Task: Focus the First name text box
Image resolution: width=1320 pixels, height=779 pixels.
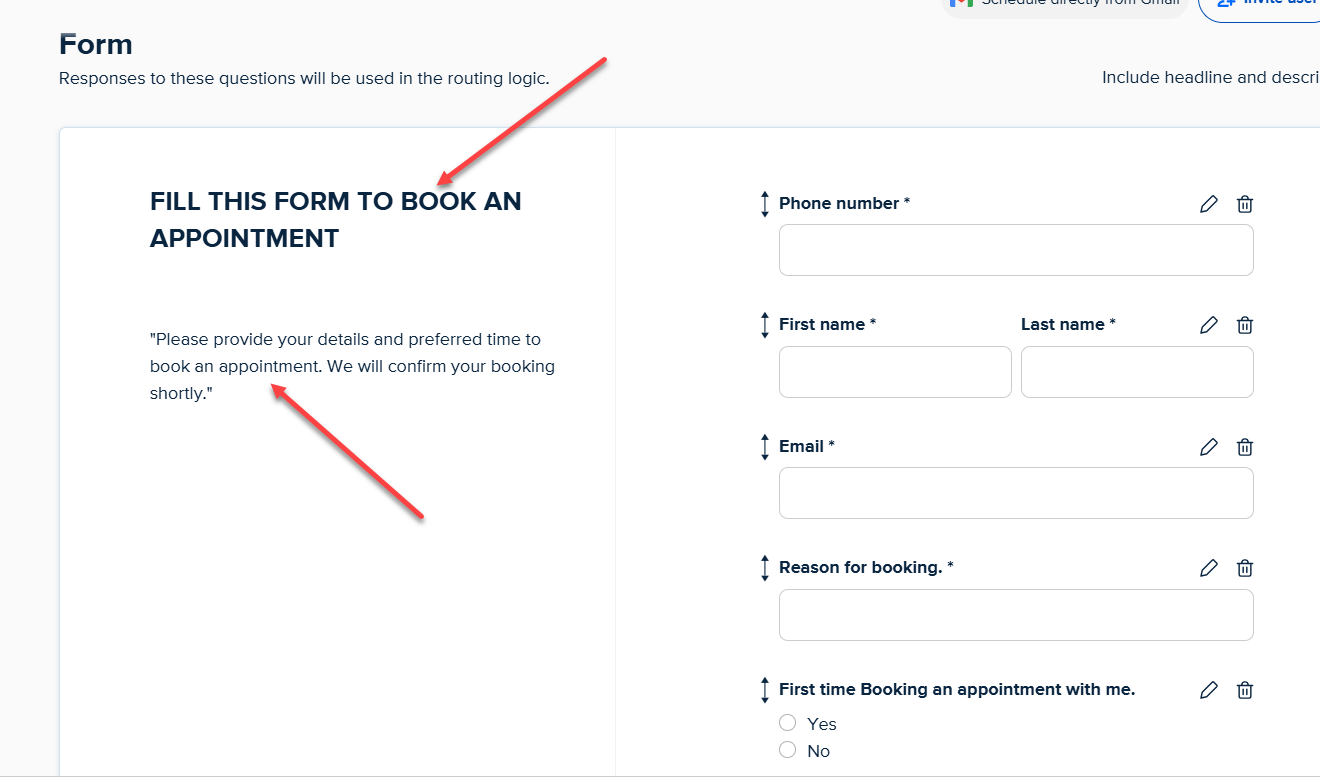Action: [x=895, y=372]
